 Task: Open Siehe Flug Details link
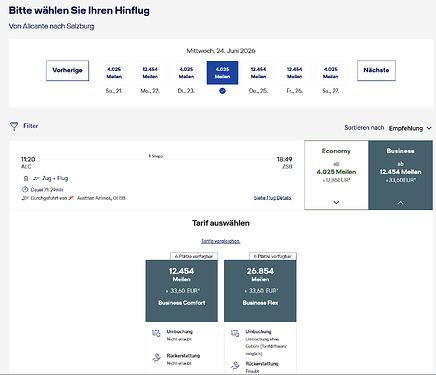(x=273, y=198)
